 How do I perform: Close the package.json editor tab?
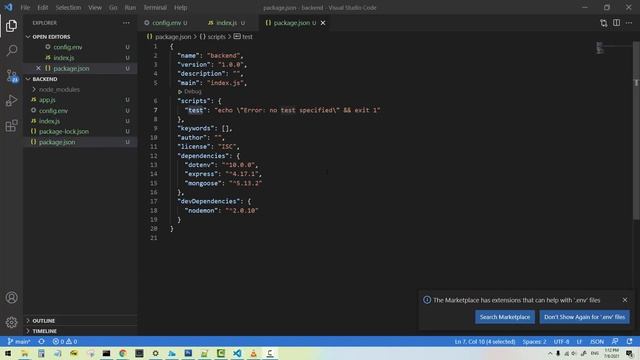[323, 23]
